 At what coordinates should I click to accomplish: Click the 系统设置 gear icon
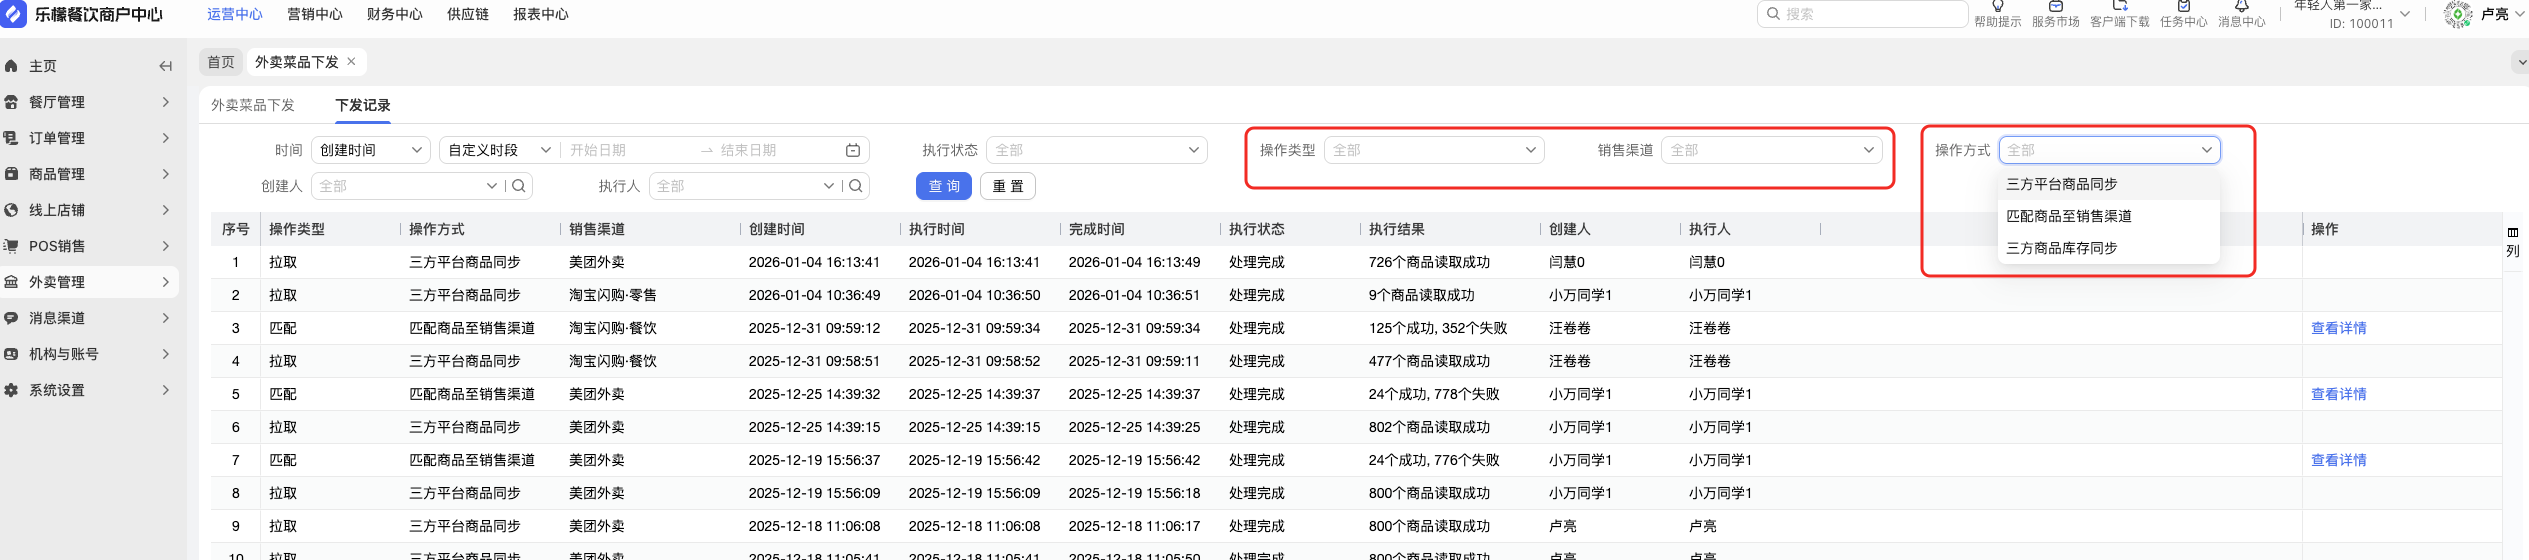(11, 390)
